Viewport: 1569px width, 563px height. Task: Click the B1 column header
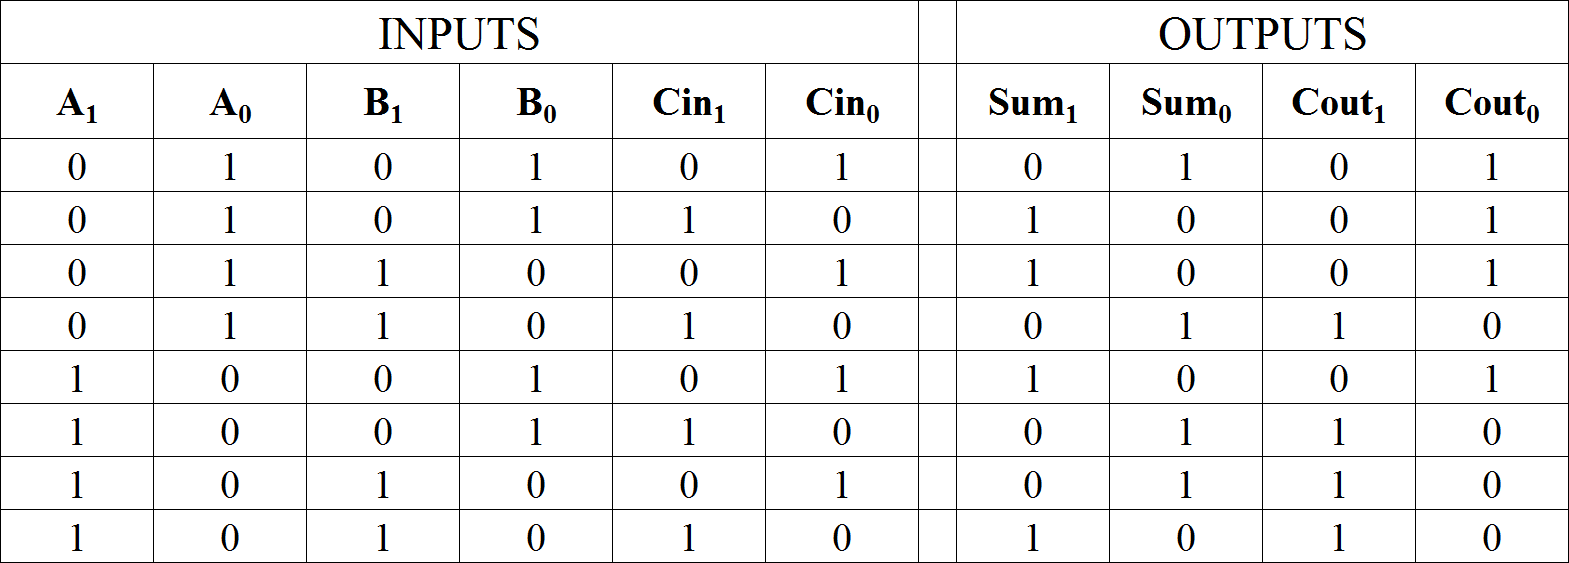coord(383,103)
